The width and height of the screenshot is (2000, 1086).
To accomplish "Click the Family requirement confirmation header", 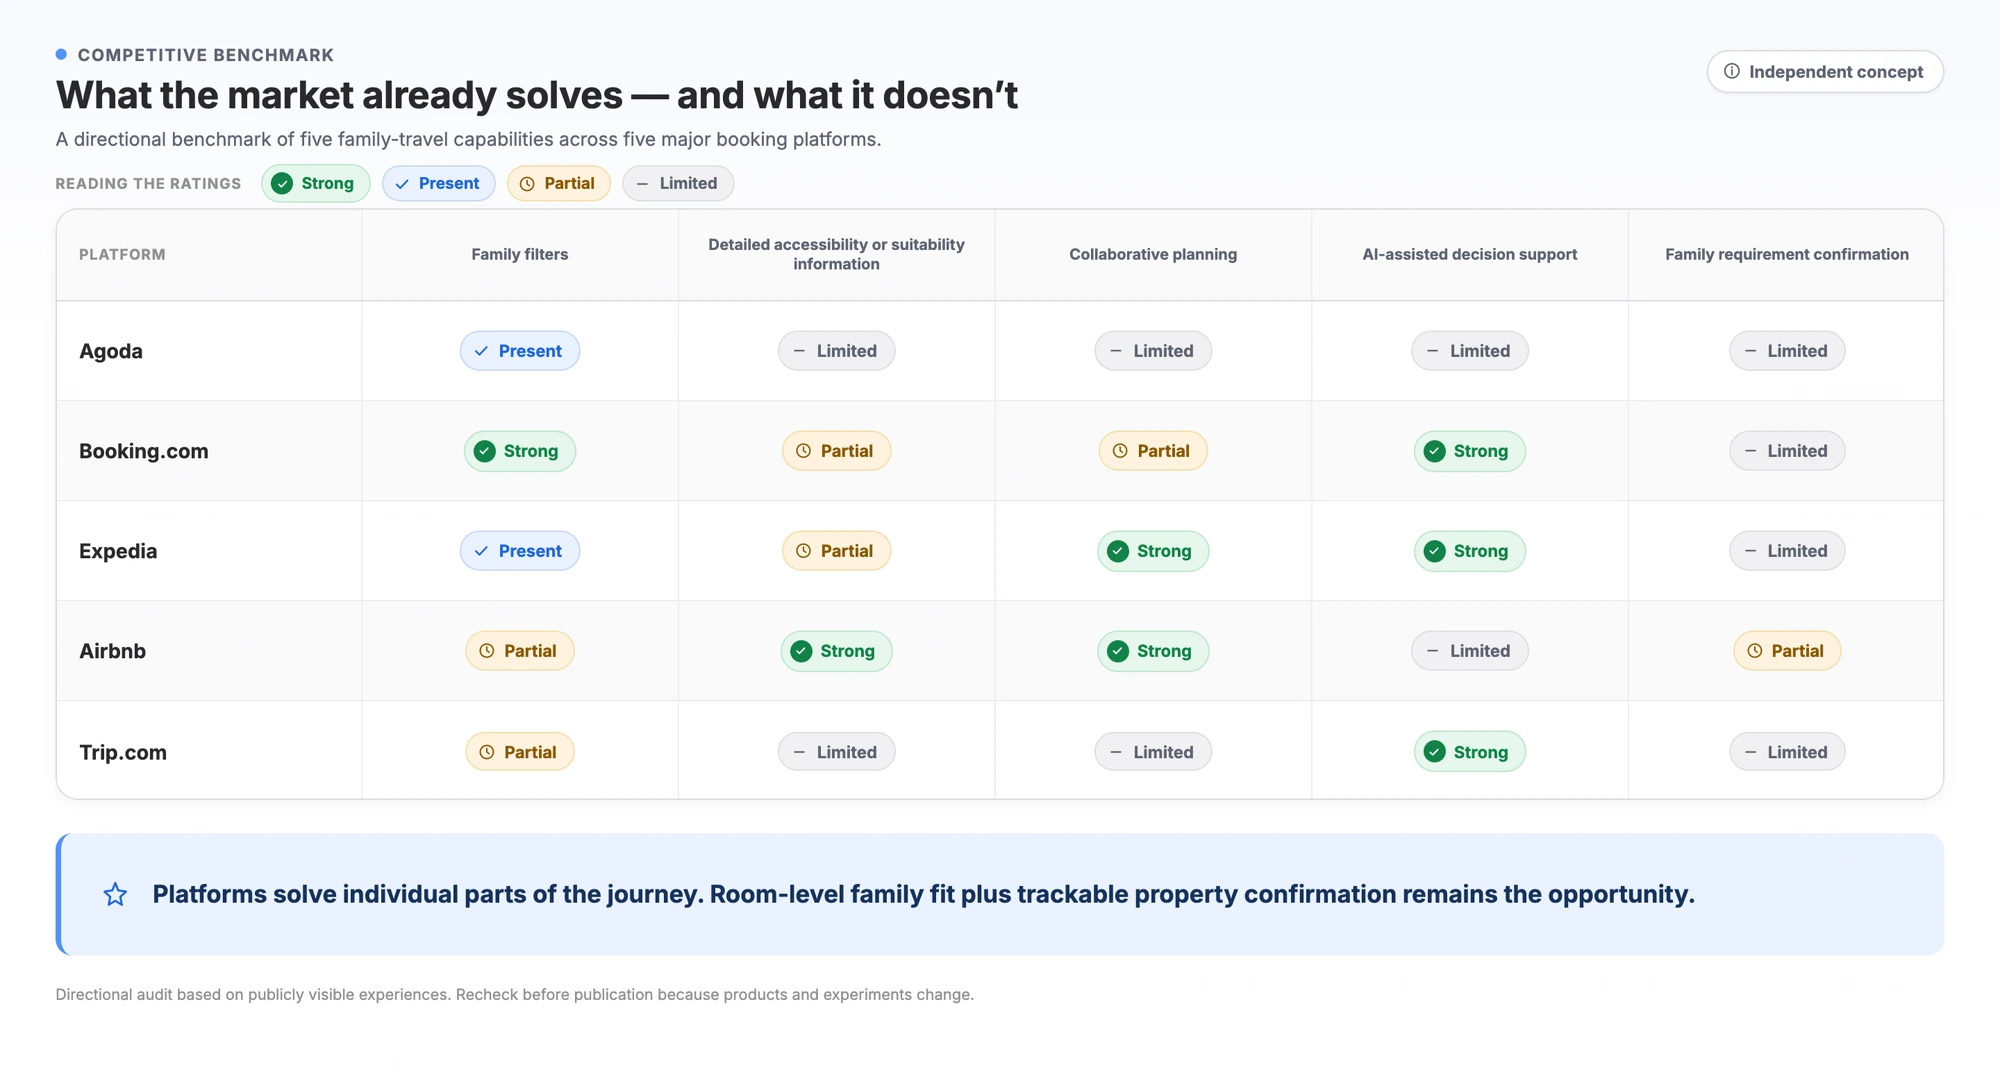I will point(1787,255).
